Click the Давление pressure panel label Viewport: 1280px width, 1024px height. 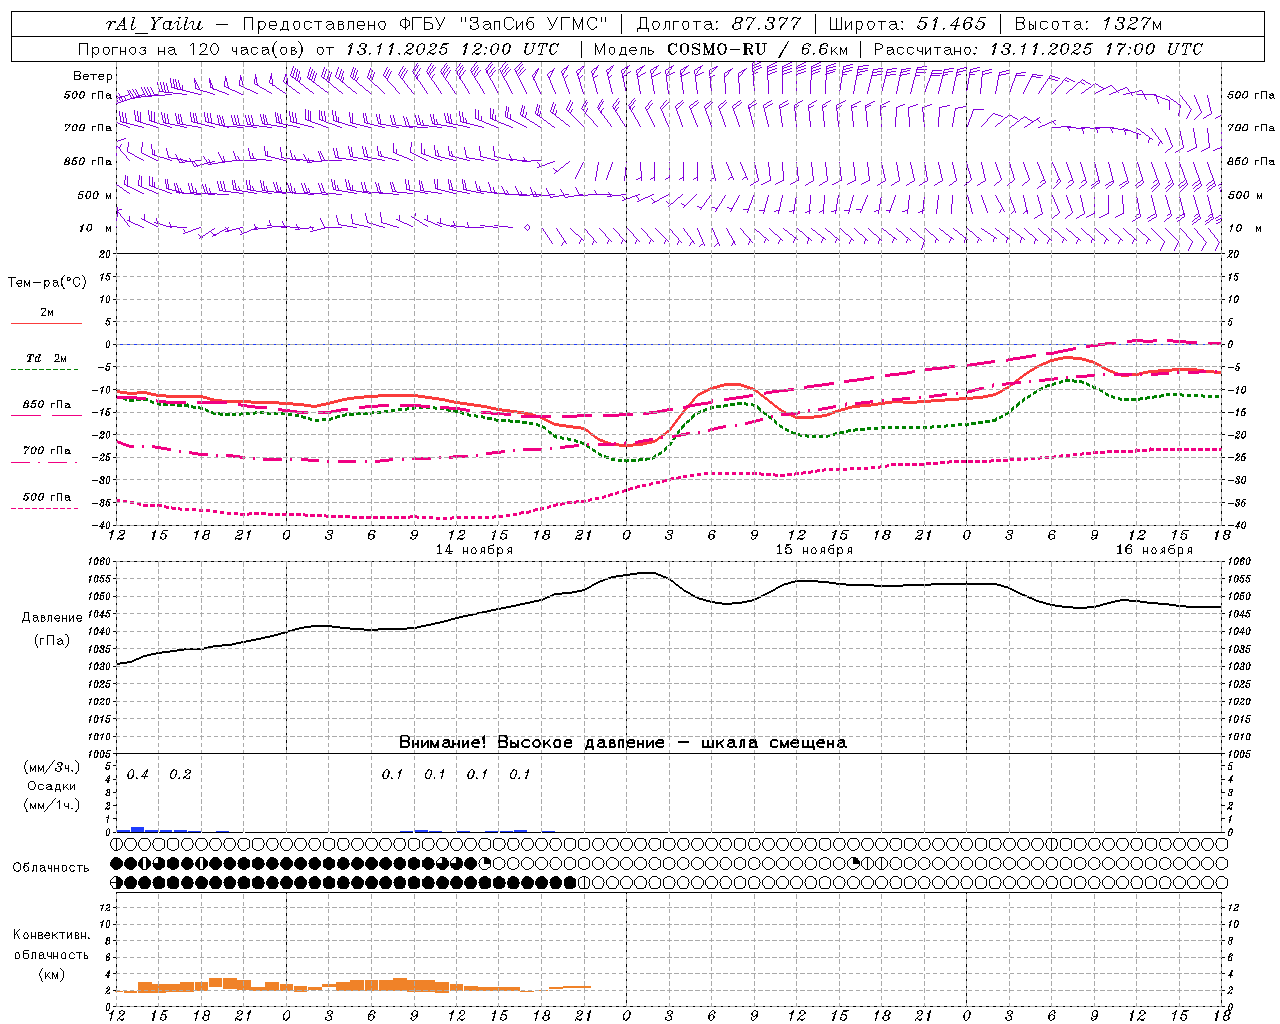pyautogui.click(x=52, y=618)
